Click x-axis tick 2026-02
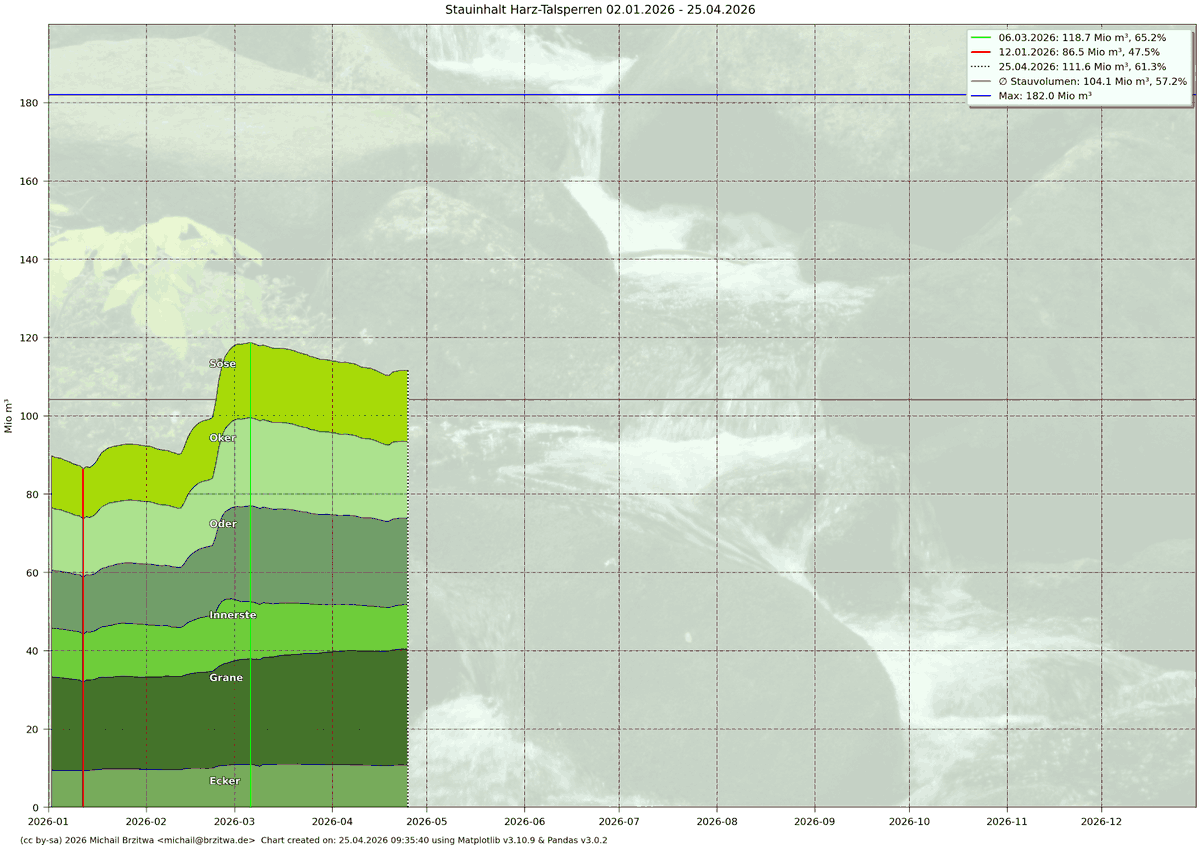 click(147, 821)
